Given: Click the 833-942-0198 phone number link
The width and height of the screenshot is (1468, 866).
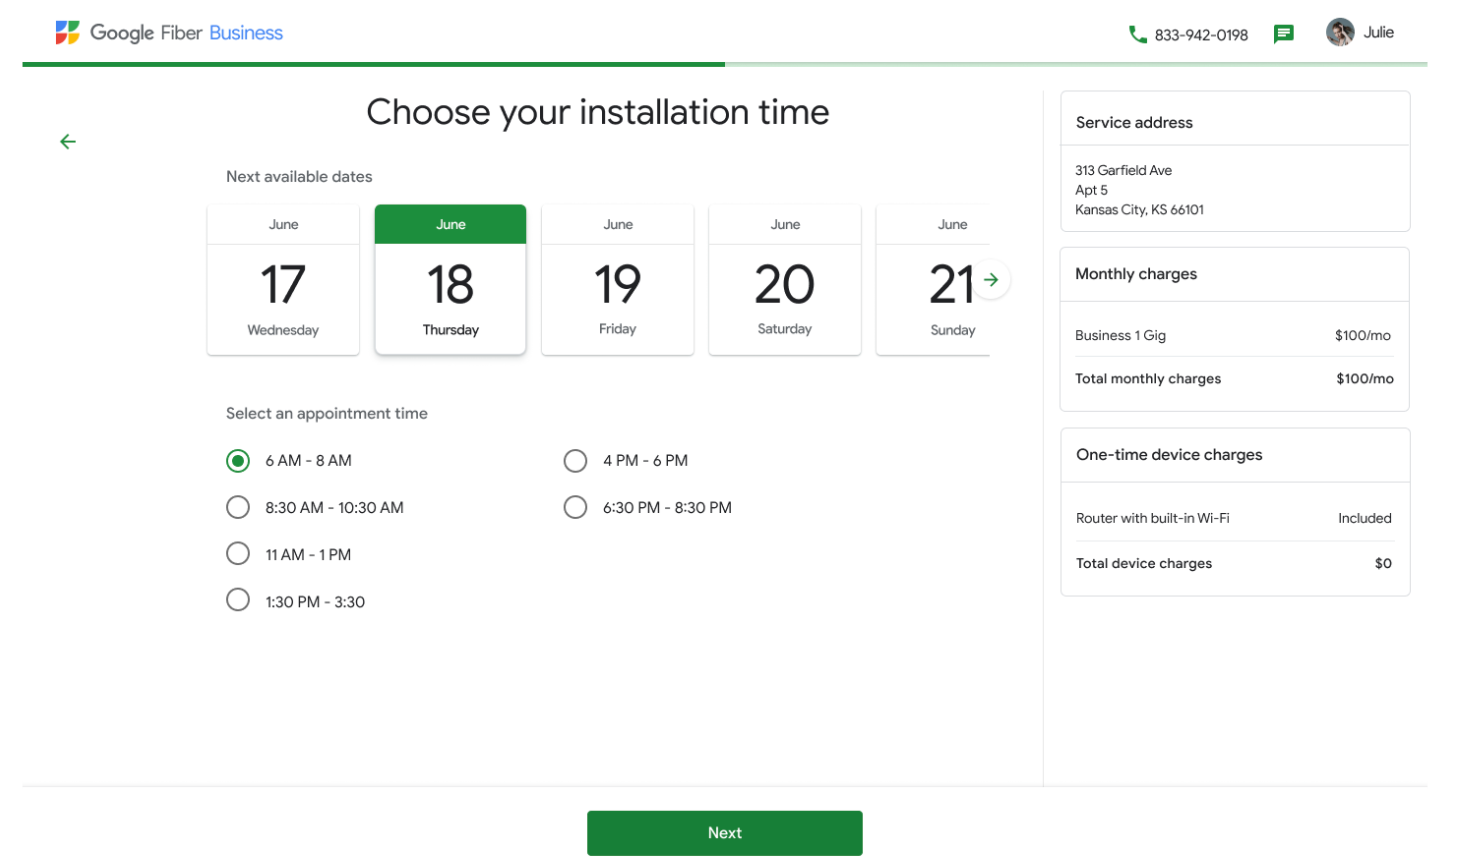Looking at the screenshot, I should (1201, 35).
